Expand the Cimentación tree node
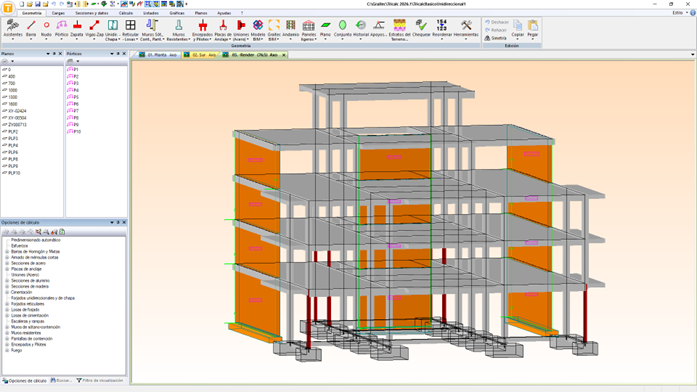Viewport: 697px width, 392px height. (x=7, y=292)
